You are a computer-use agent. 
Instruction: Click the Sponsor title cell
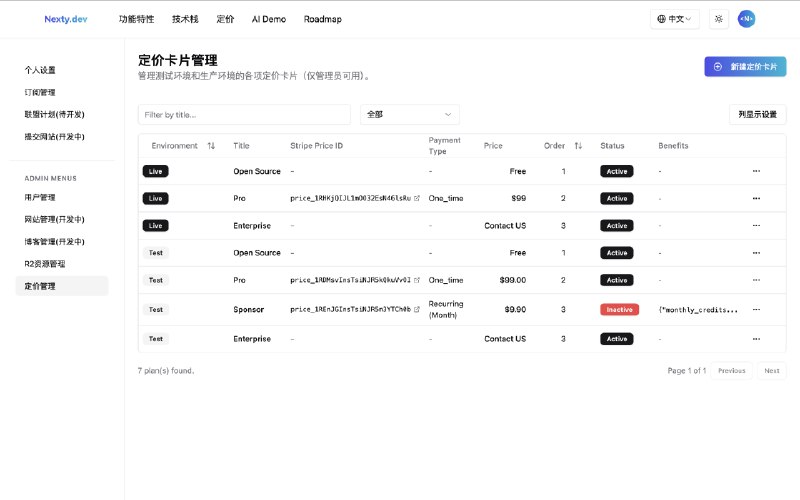click(x=248, y=310)
